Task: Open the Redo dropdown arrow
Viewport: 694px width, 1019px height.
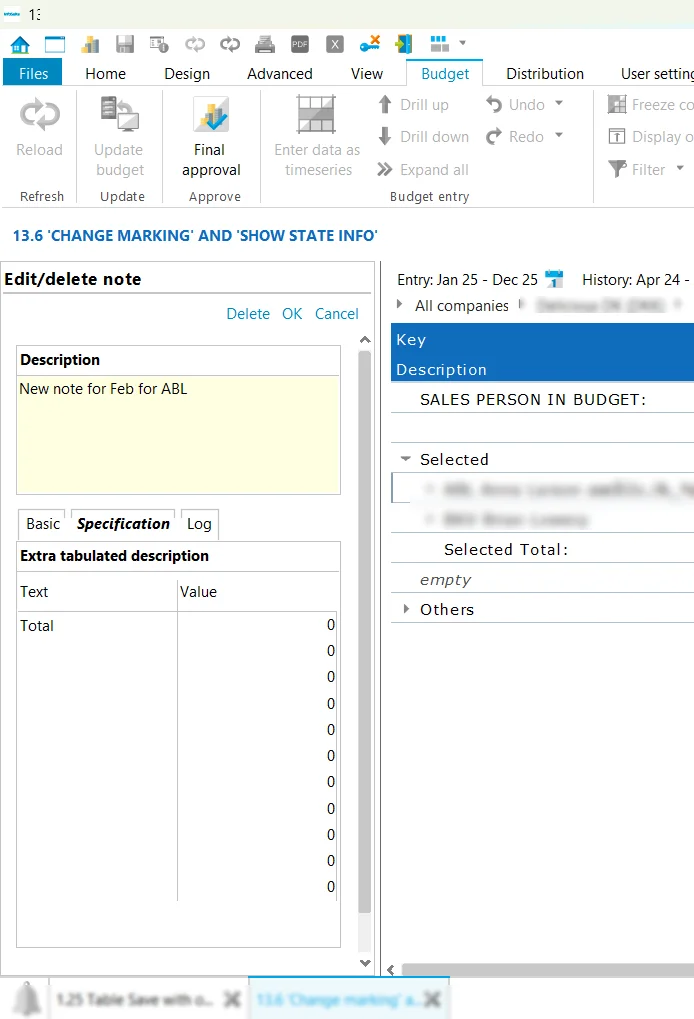Action: 559,136
